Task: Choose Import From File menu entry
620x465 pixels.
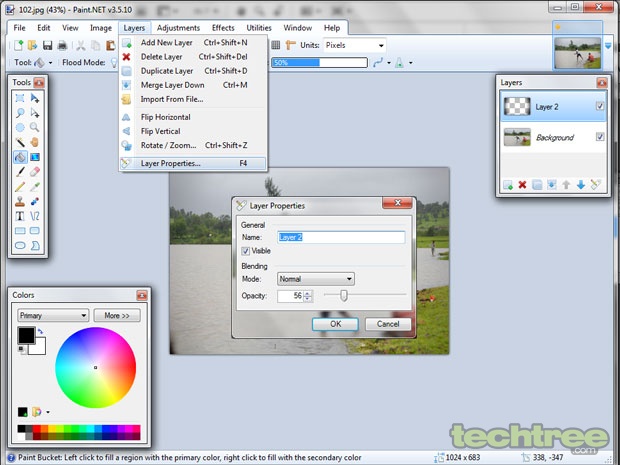Action: coord(193,99)
